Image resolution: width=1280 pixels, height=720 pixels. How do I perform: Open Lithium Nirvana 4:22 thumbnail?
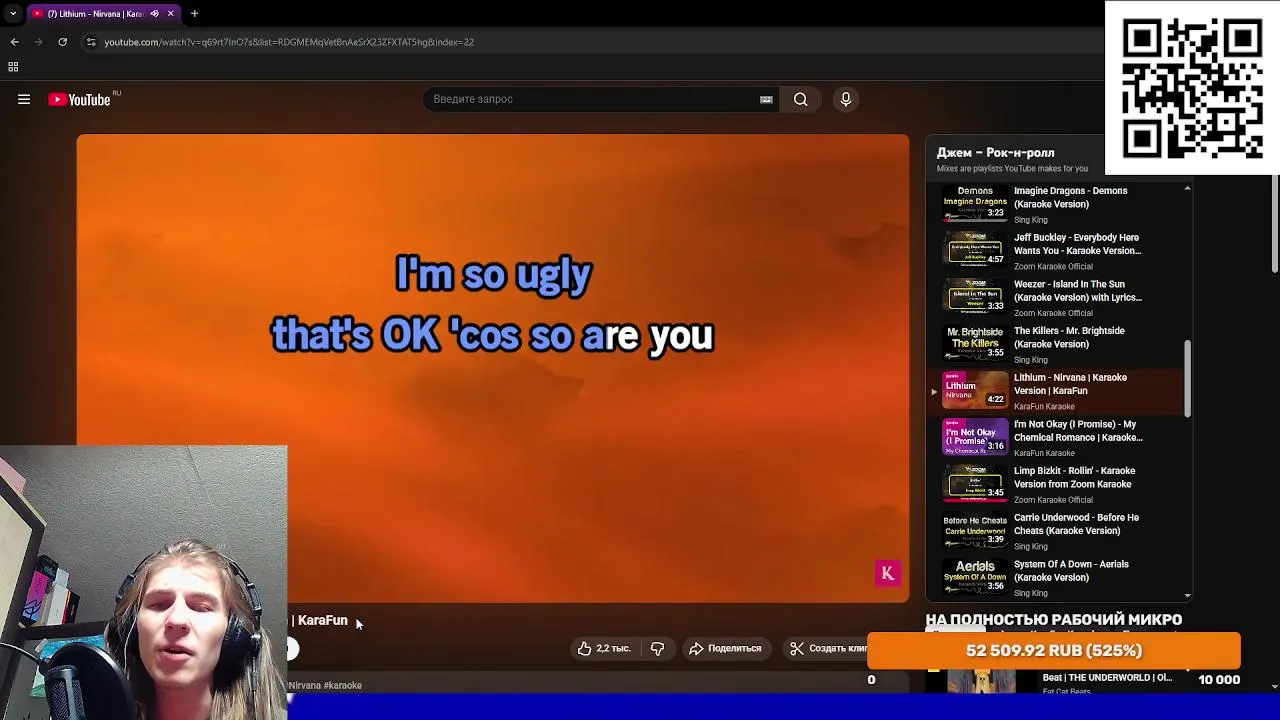[x=975, y=389]
